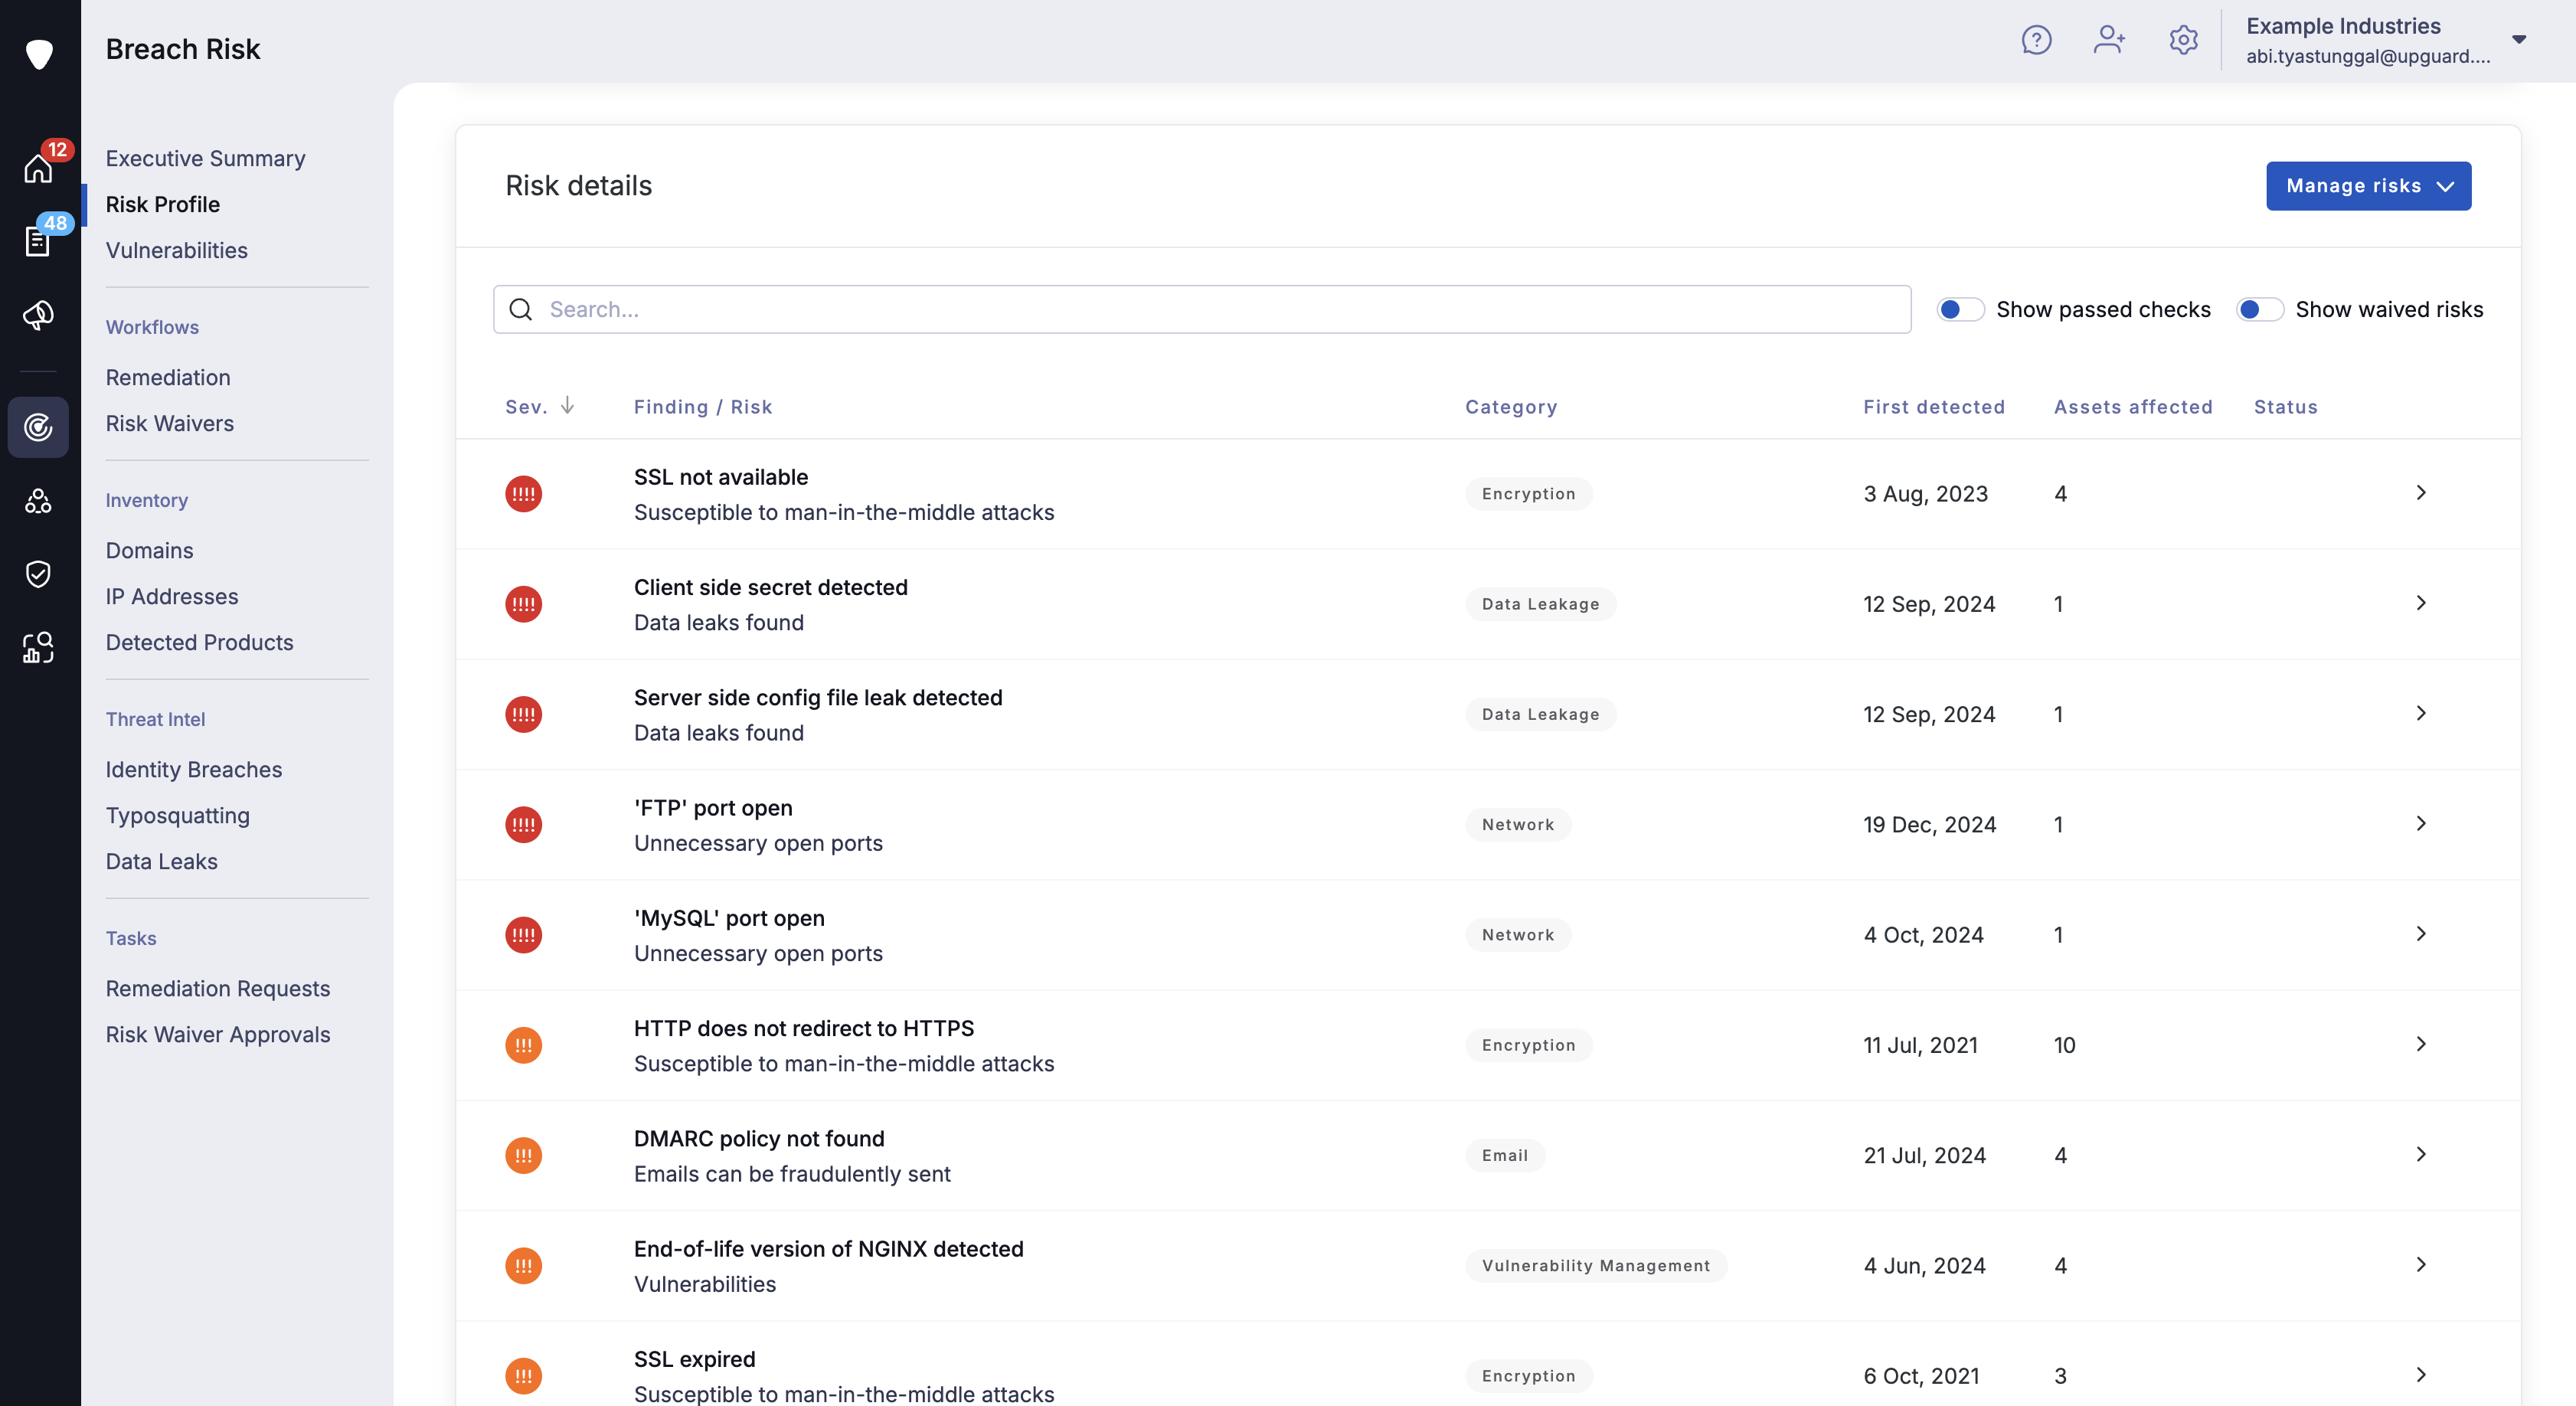Open the shield checkmark icon in sidebar

pos(38,574)
